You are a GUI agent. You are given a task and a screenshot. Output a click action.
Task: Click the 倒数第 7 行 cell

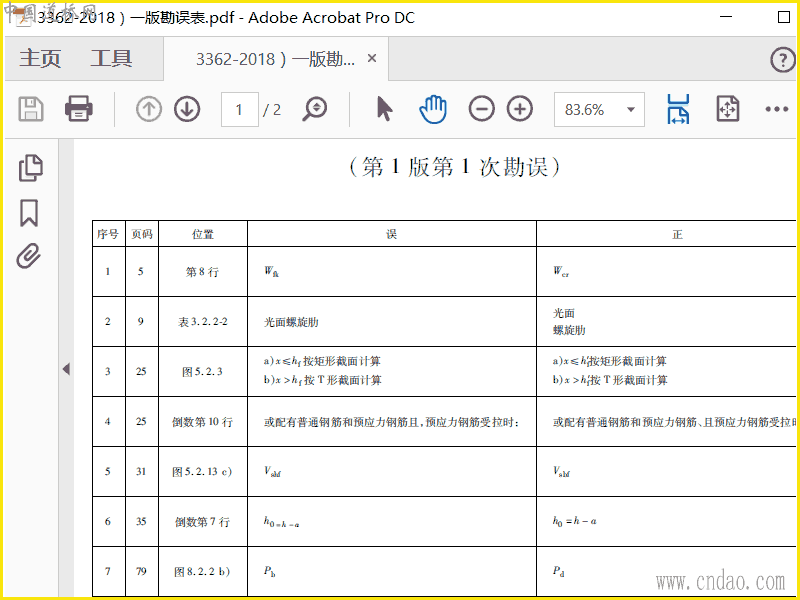[x=203, y=521]
